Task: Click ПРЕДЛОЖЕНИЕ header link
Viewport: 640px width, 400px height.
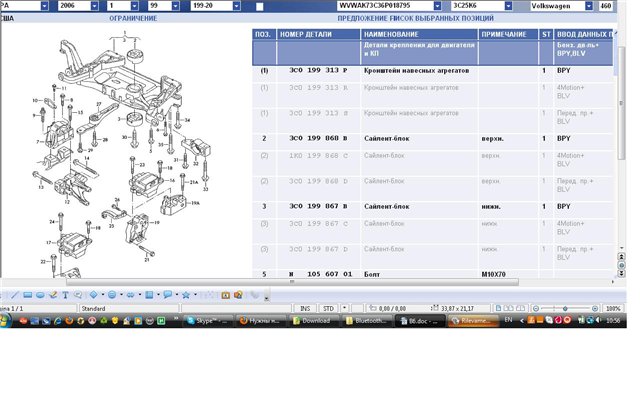Action: click(362, 18)
